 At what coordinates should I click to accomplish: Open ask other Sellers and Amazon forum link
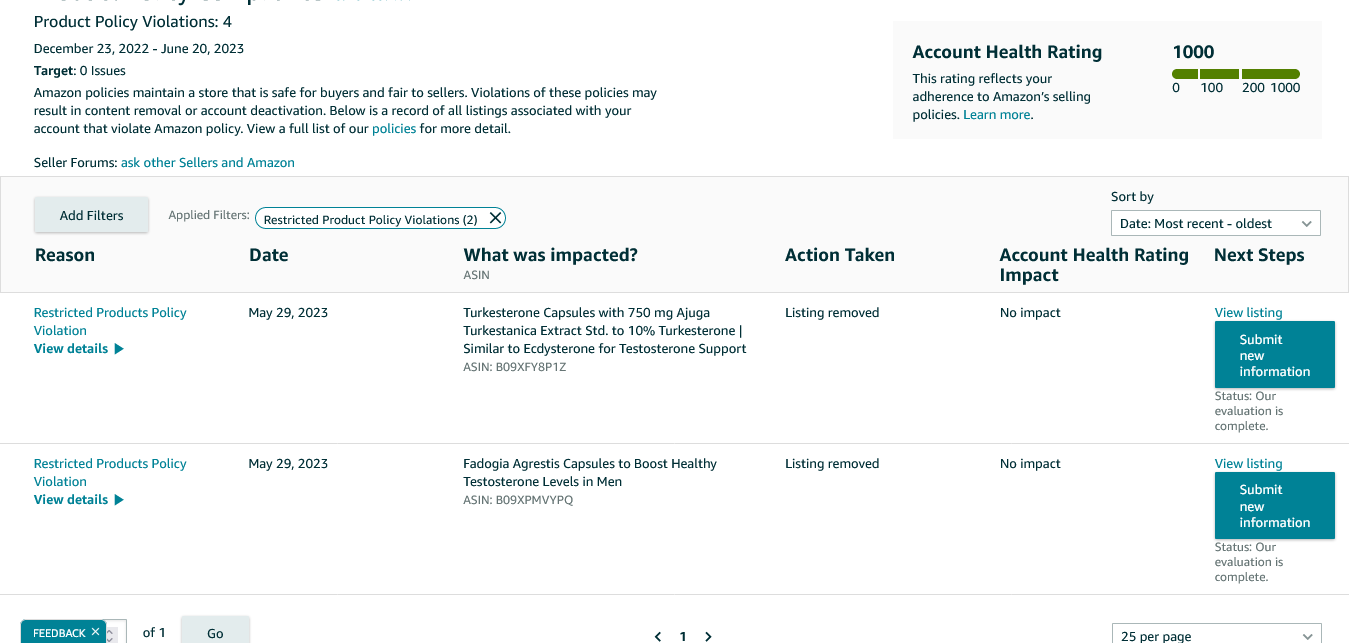[208, 162]
